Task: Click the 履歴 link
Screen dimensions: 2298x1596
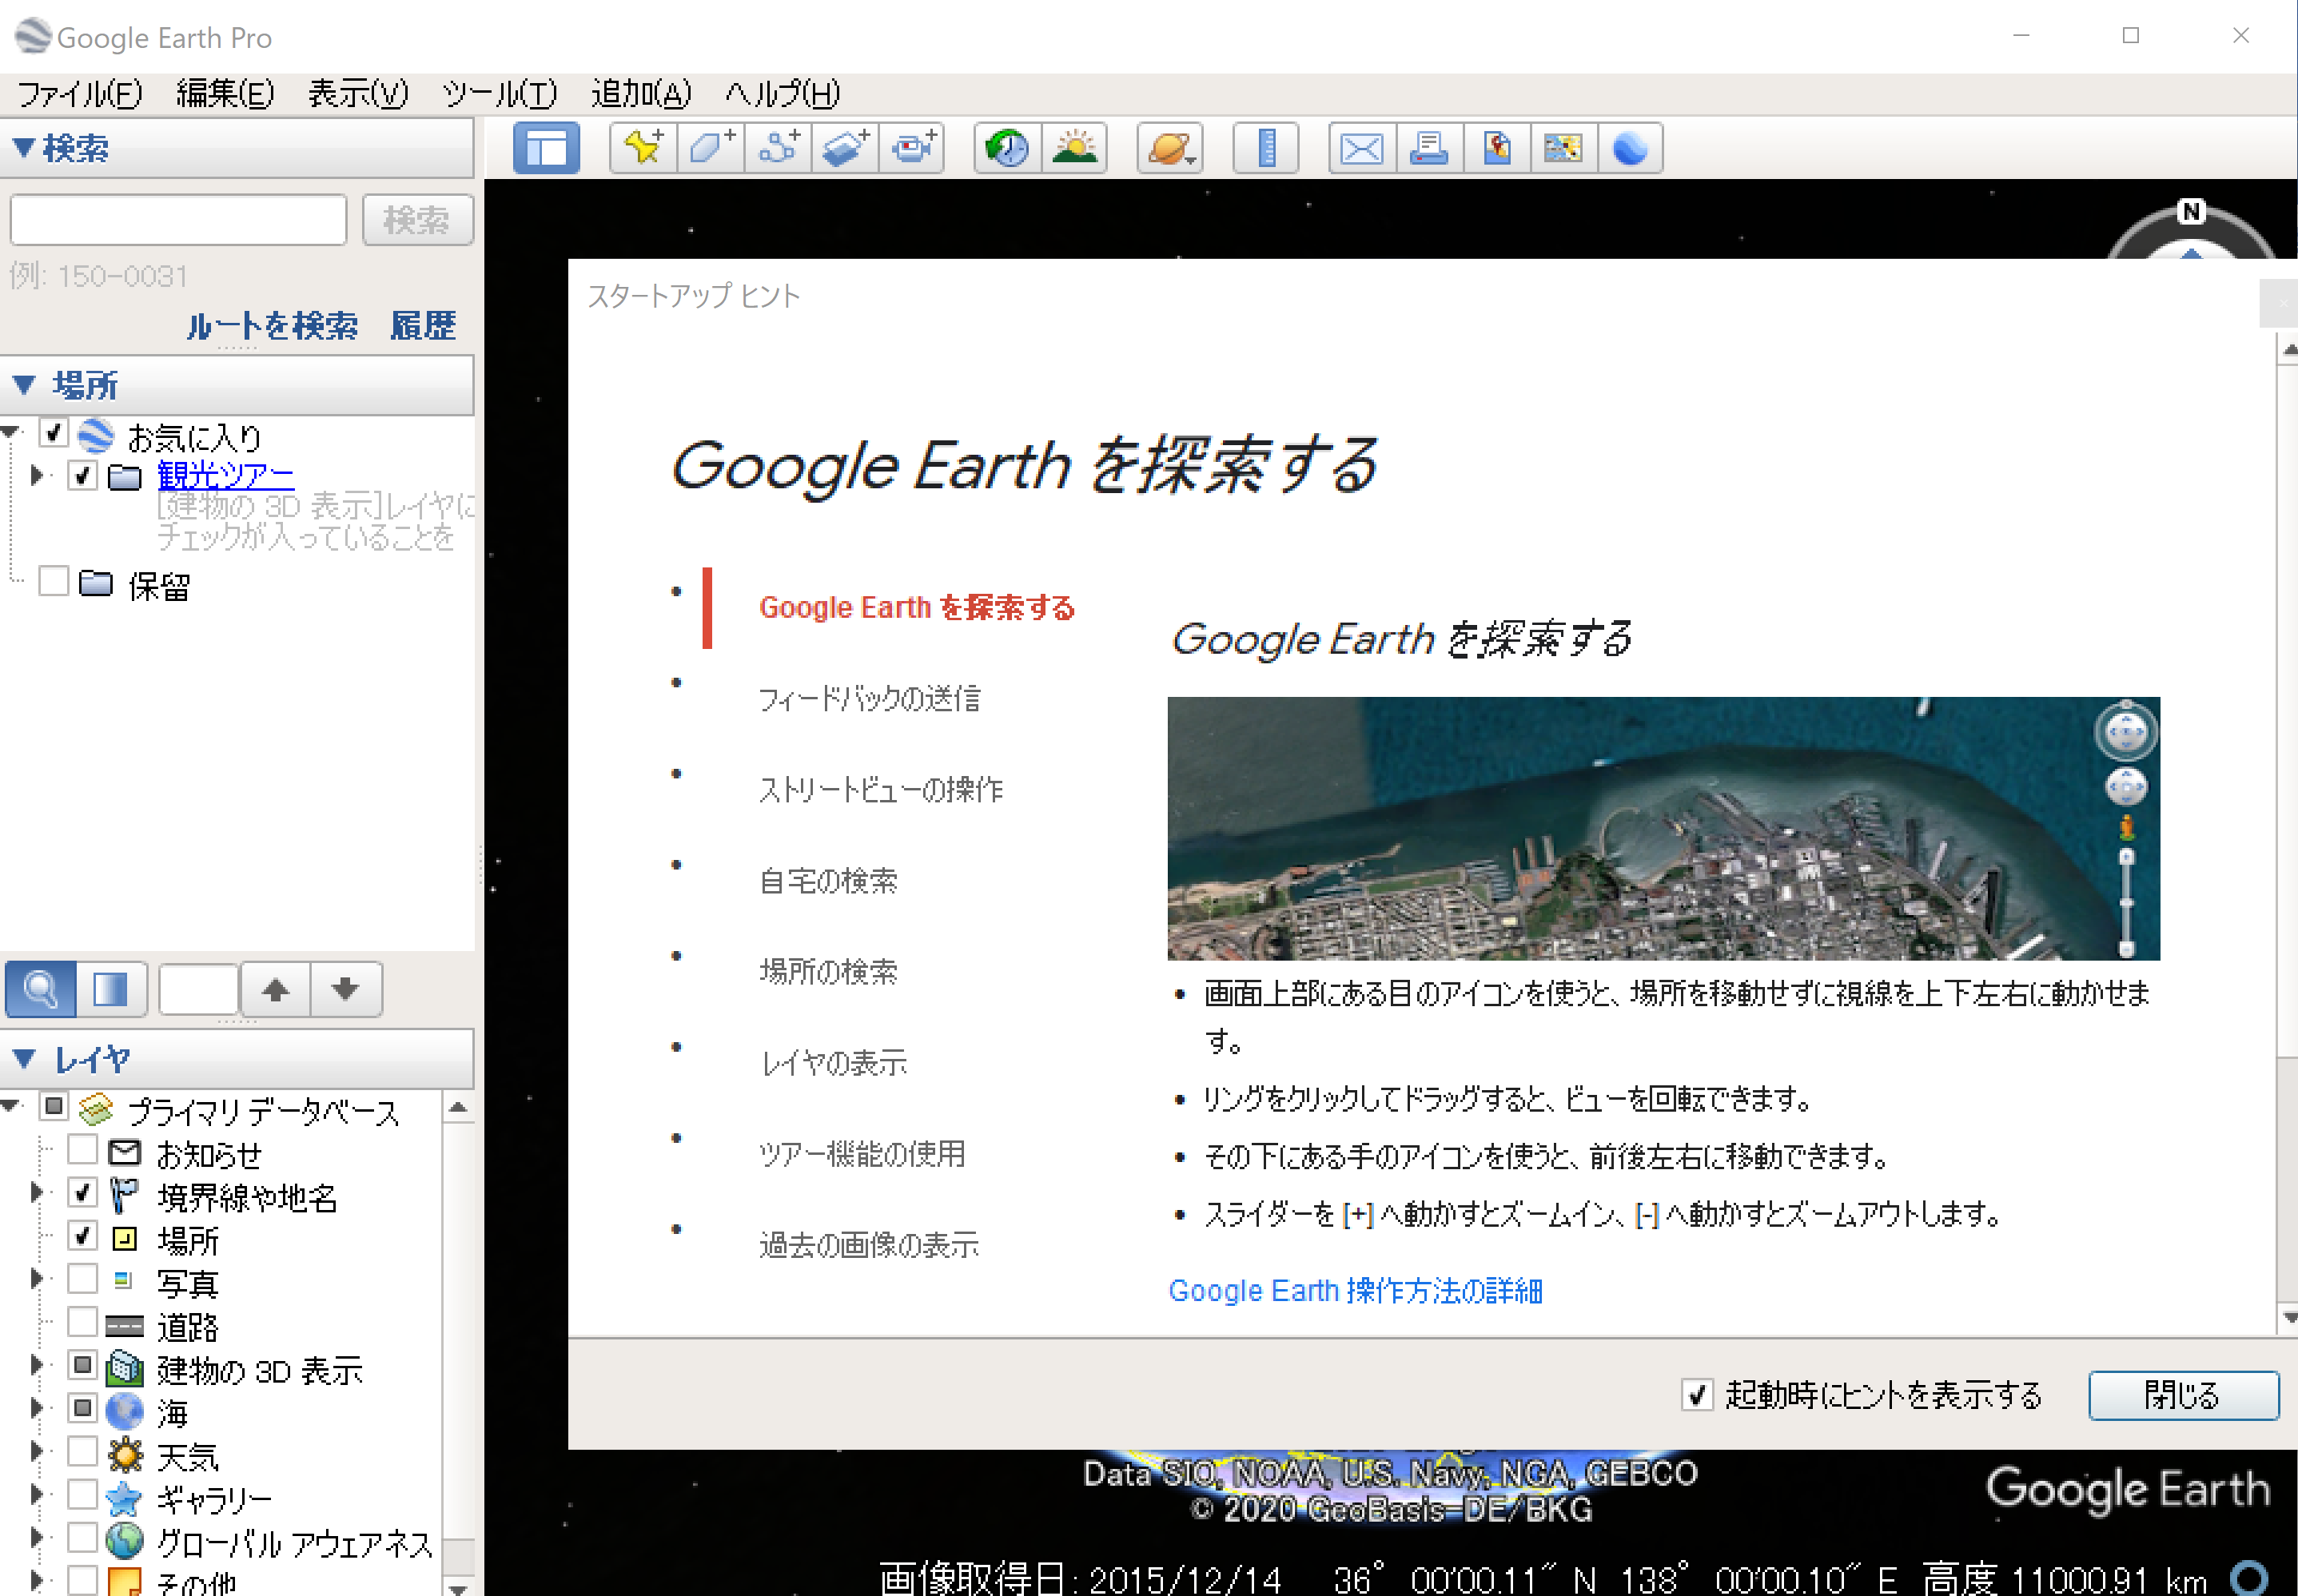Action: click(x=423, y=326)
